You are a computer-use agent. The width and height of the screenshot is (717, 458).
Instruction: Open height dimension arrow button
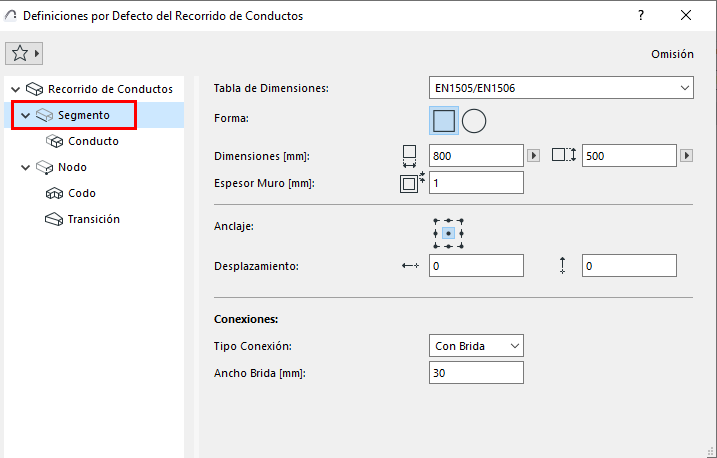[x=686, y=156]
